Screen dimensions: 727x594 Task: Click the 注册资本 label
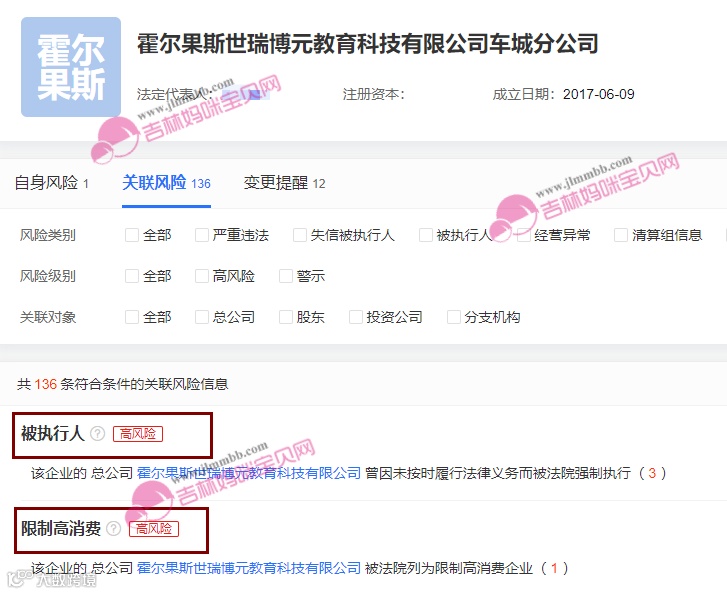(374, 94)
